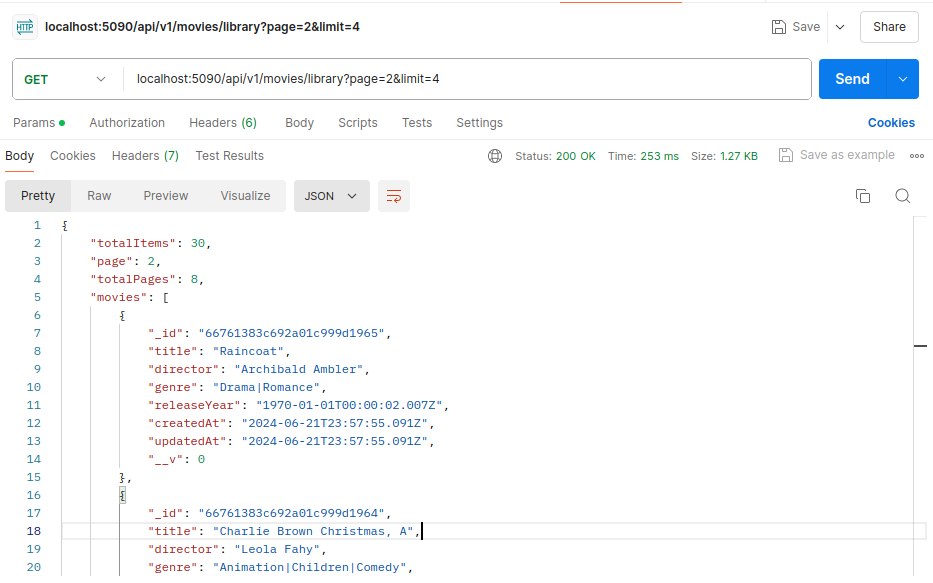Open the request Body tab
The image size is (933, 583).
click(299, 123)
